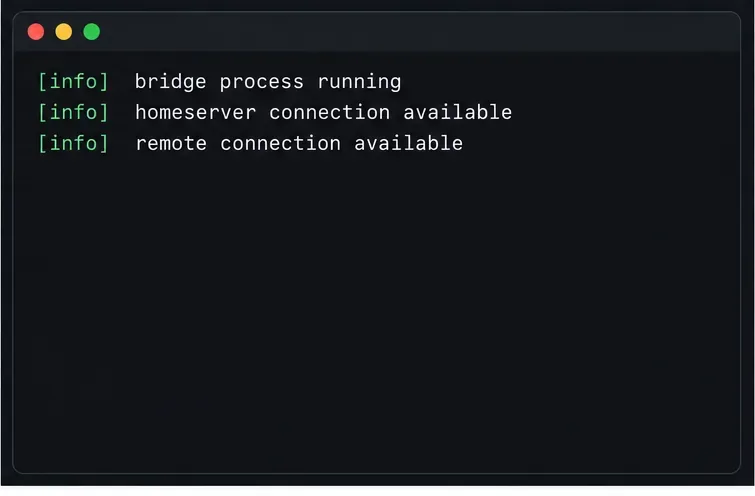Click "connection" in the homeserver log line
This screenshot has height=496, width=755.
coord(330,112)
